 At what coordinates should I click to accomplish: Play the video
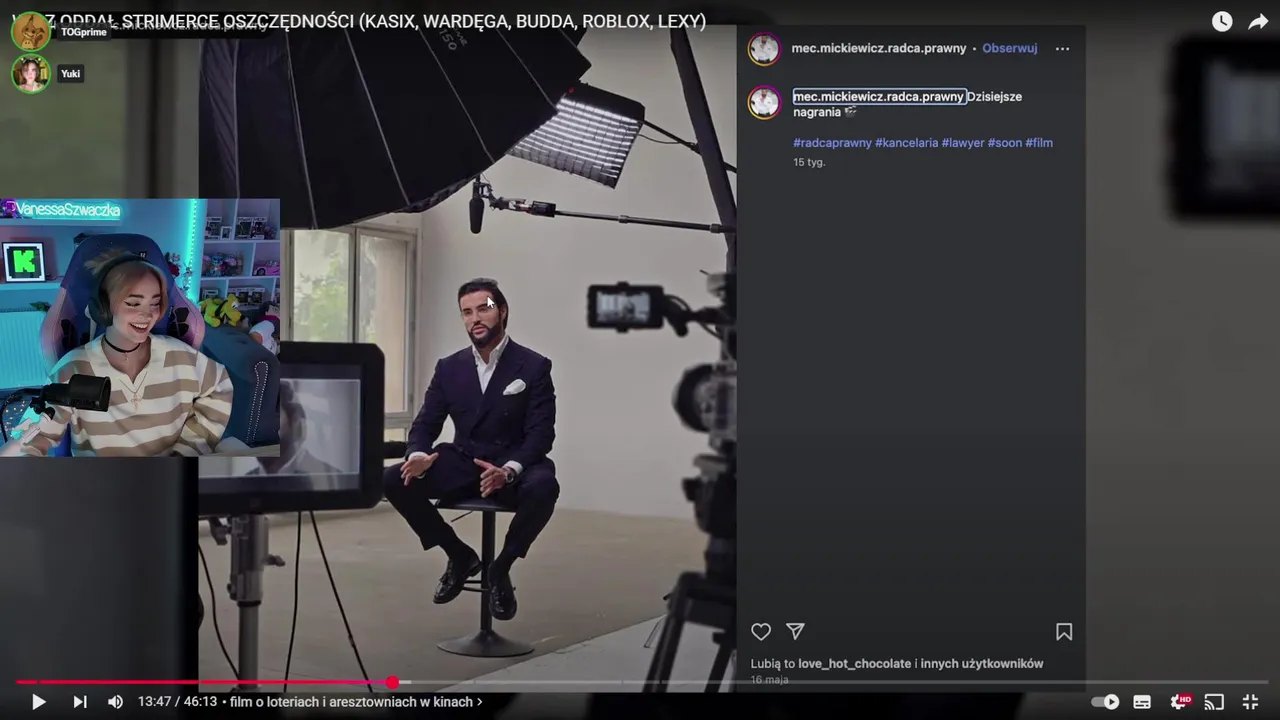38,702
